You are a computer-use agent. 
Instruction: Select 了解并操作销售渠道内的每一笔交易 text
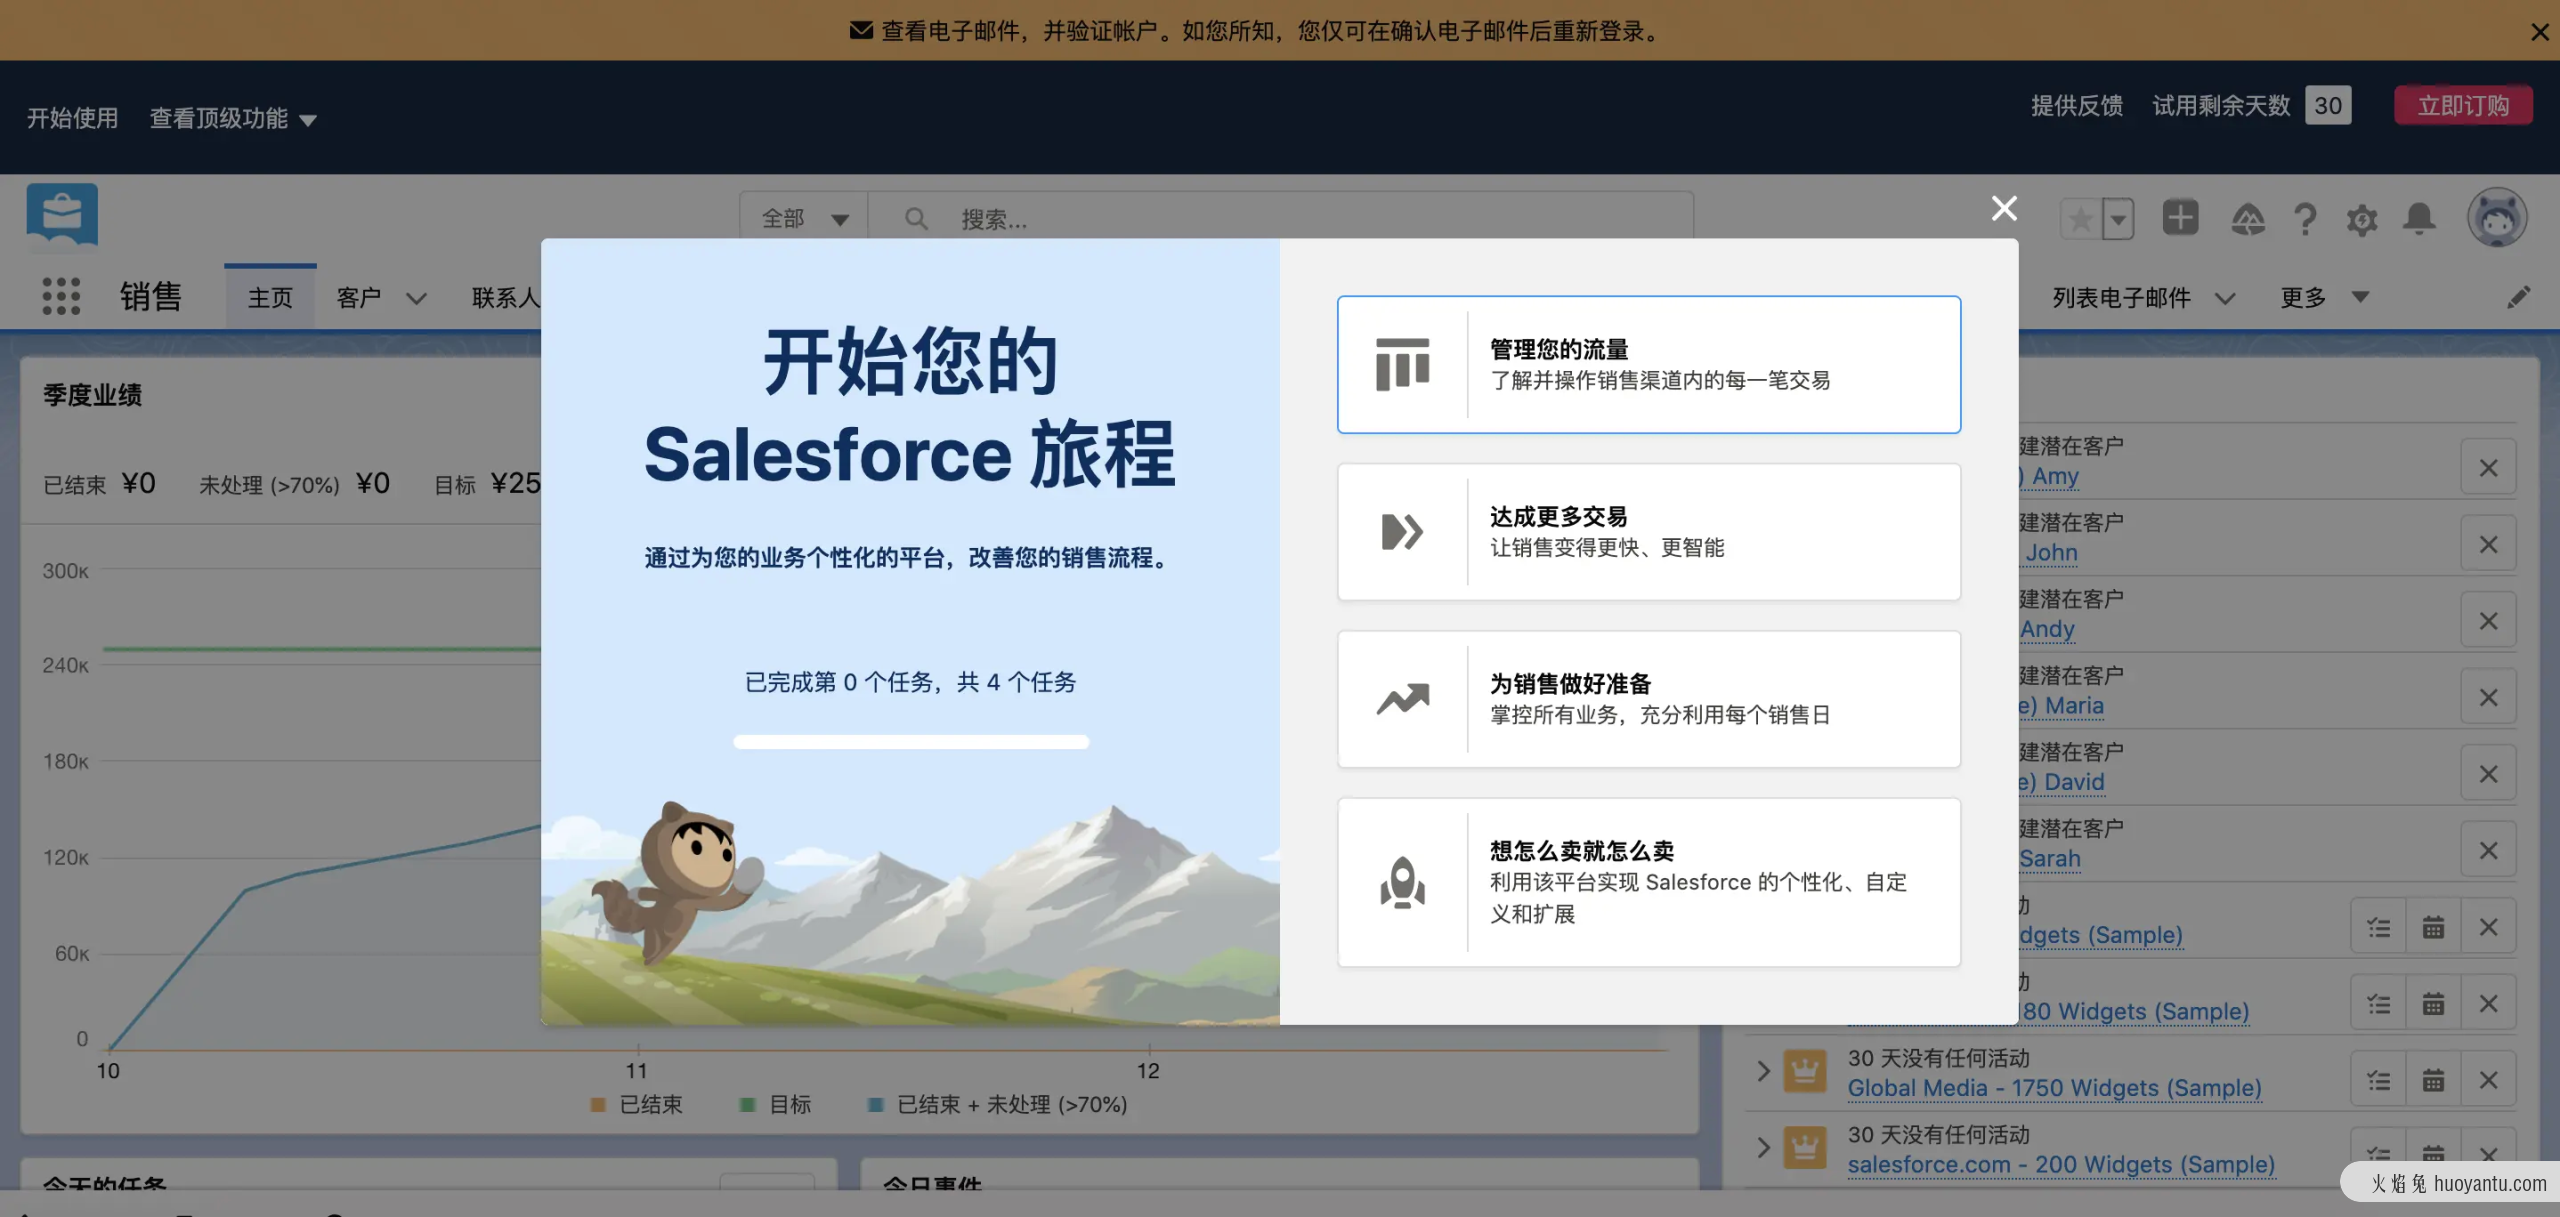tap(1660, 380)
